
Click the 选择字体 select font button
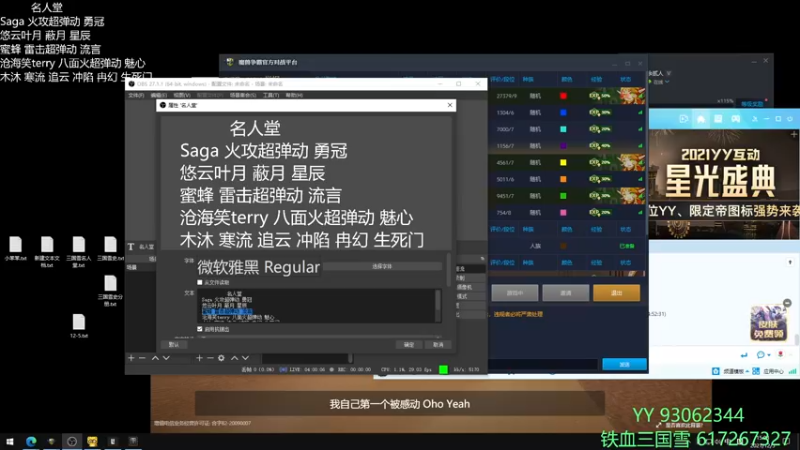[382, 266]
